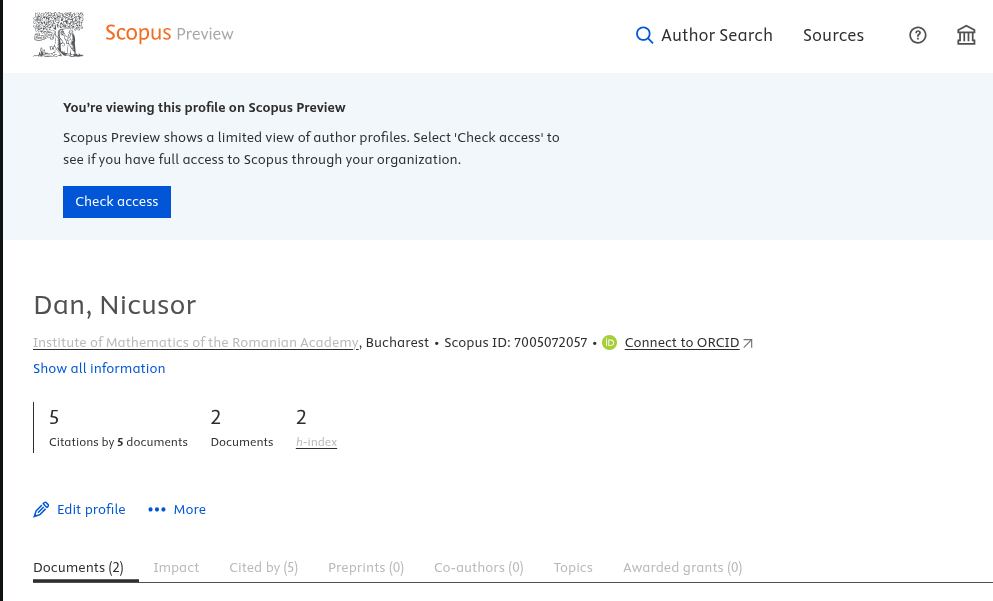Click the Scopus Preview wordmark
993x601 pixels.
(169, 33)
